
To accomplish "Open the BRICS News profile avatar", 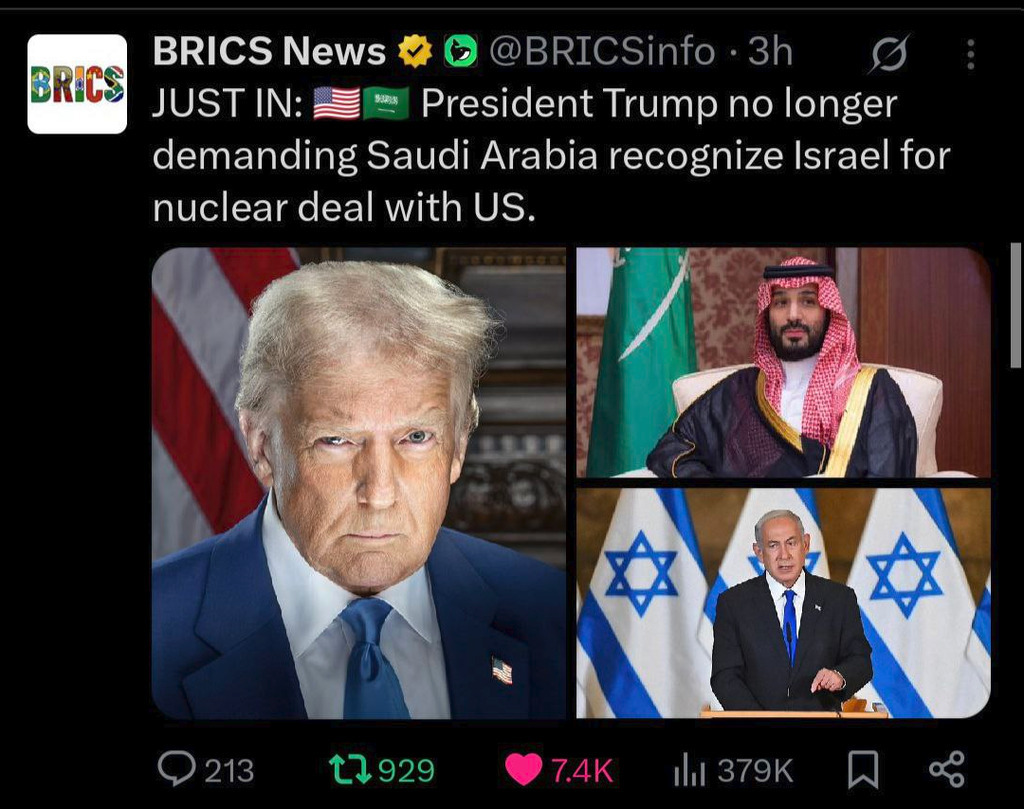I will point(77,84).
